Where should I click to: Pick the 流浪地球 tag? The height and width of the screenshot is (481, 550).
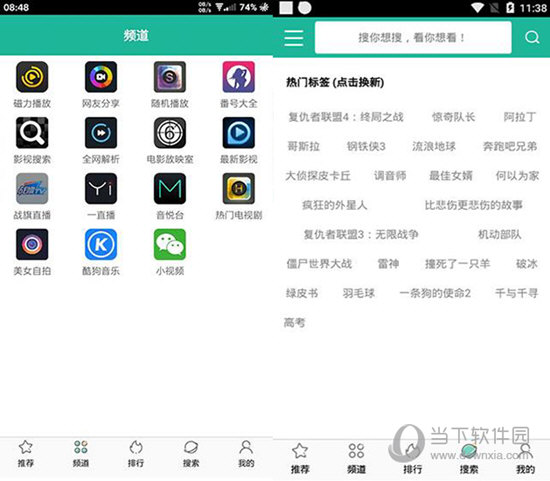(x=434, y=146)
